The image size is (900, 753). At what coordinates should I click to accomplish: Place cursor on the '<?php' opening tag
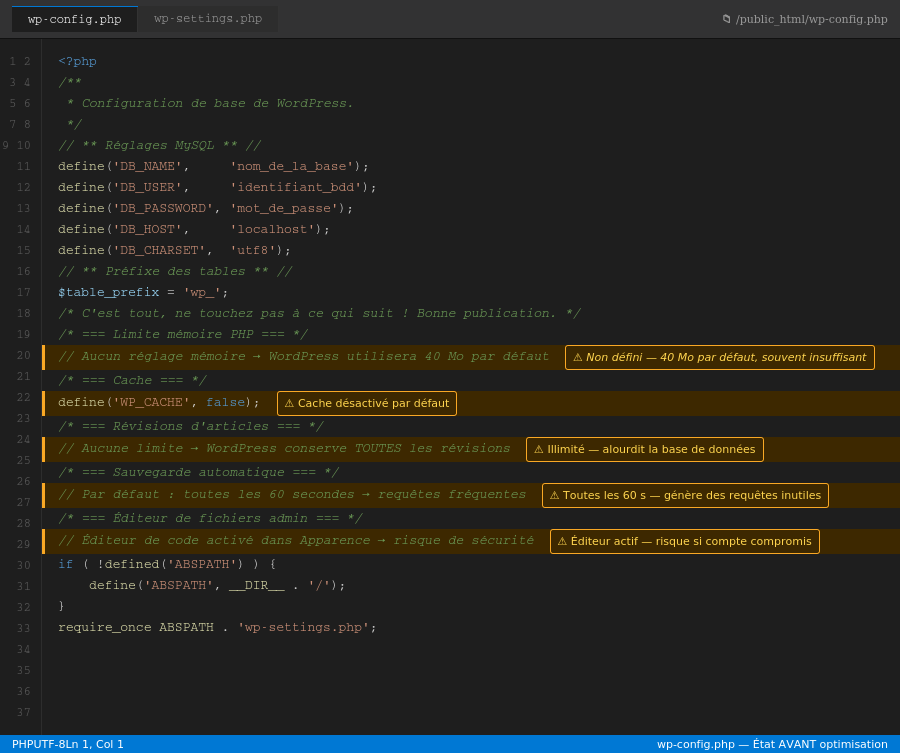(x=77, y=61)
